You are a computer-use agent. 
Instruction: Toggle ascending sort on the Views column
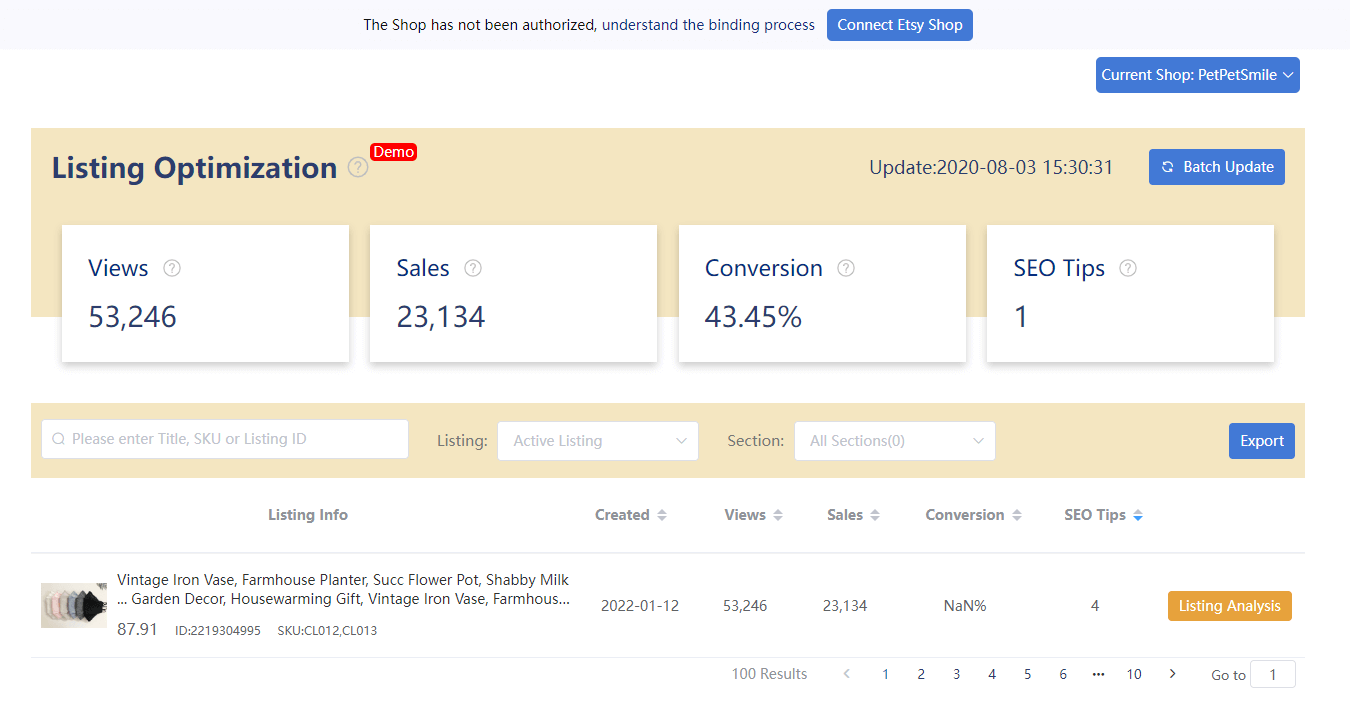(x=779, y=510)
